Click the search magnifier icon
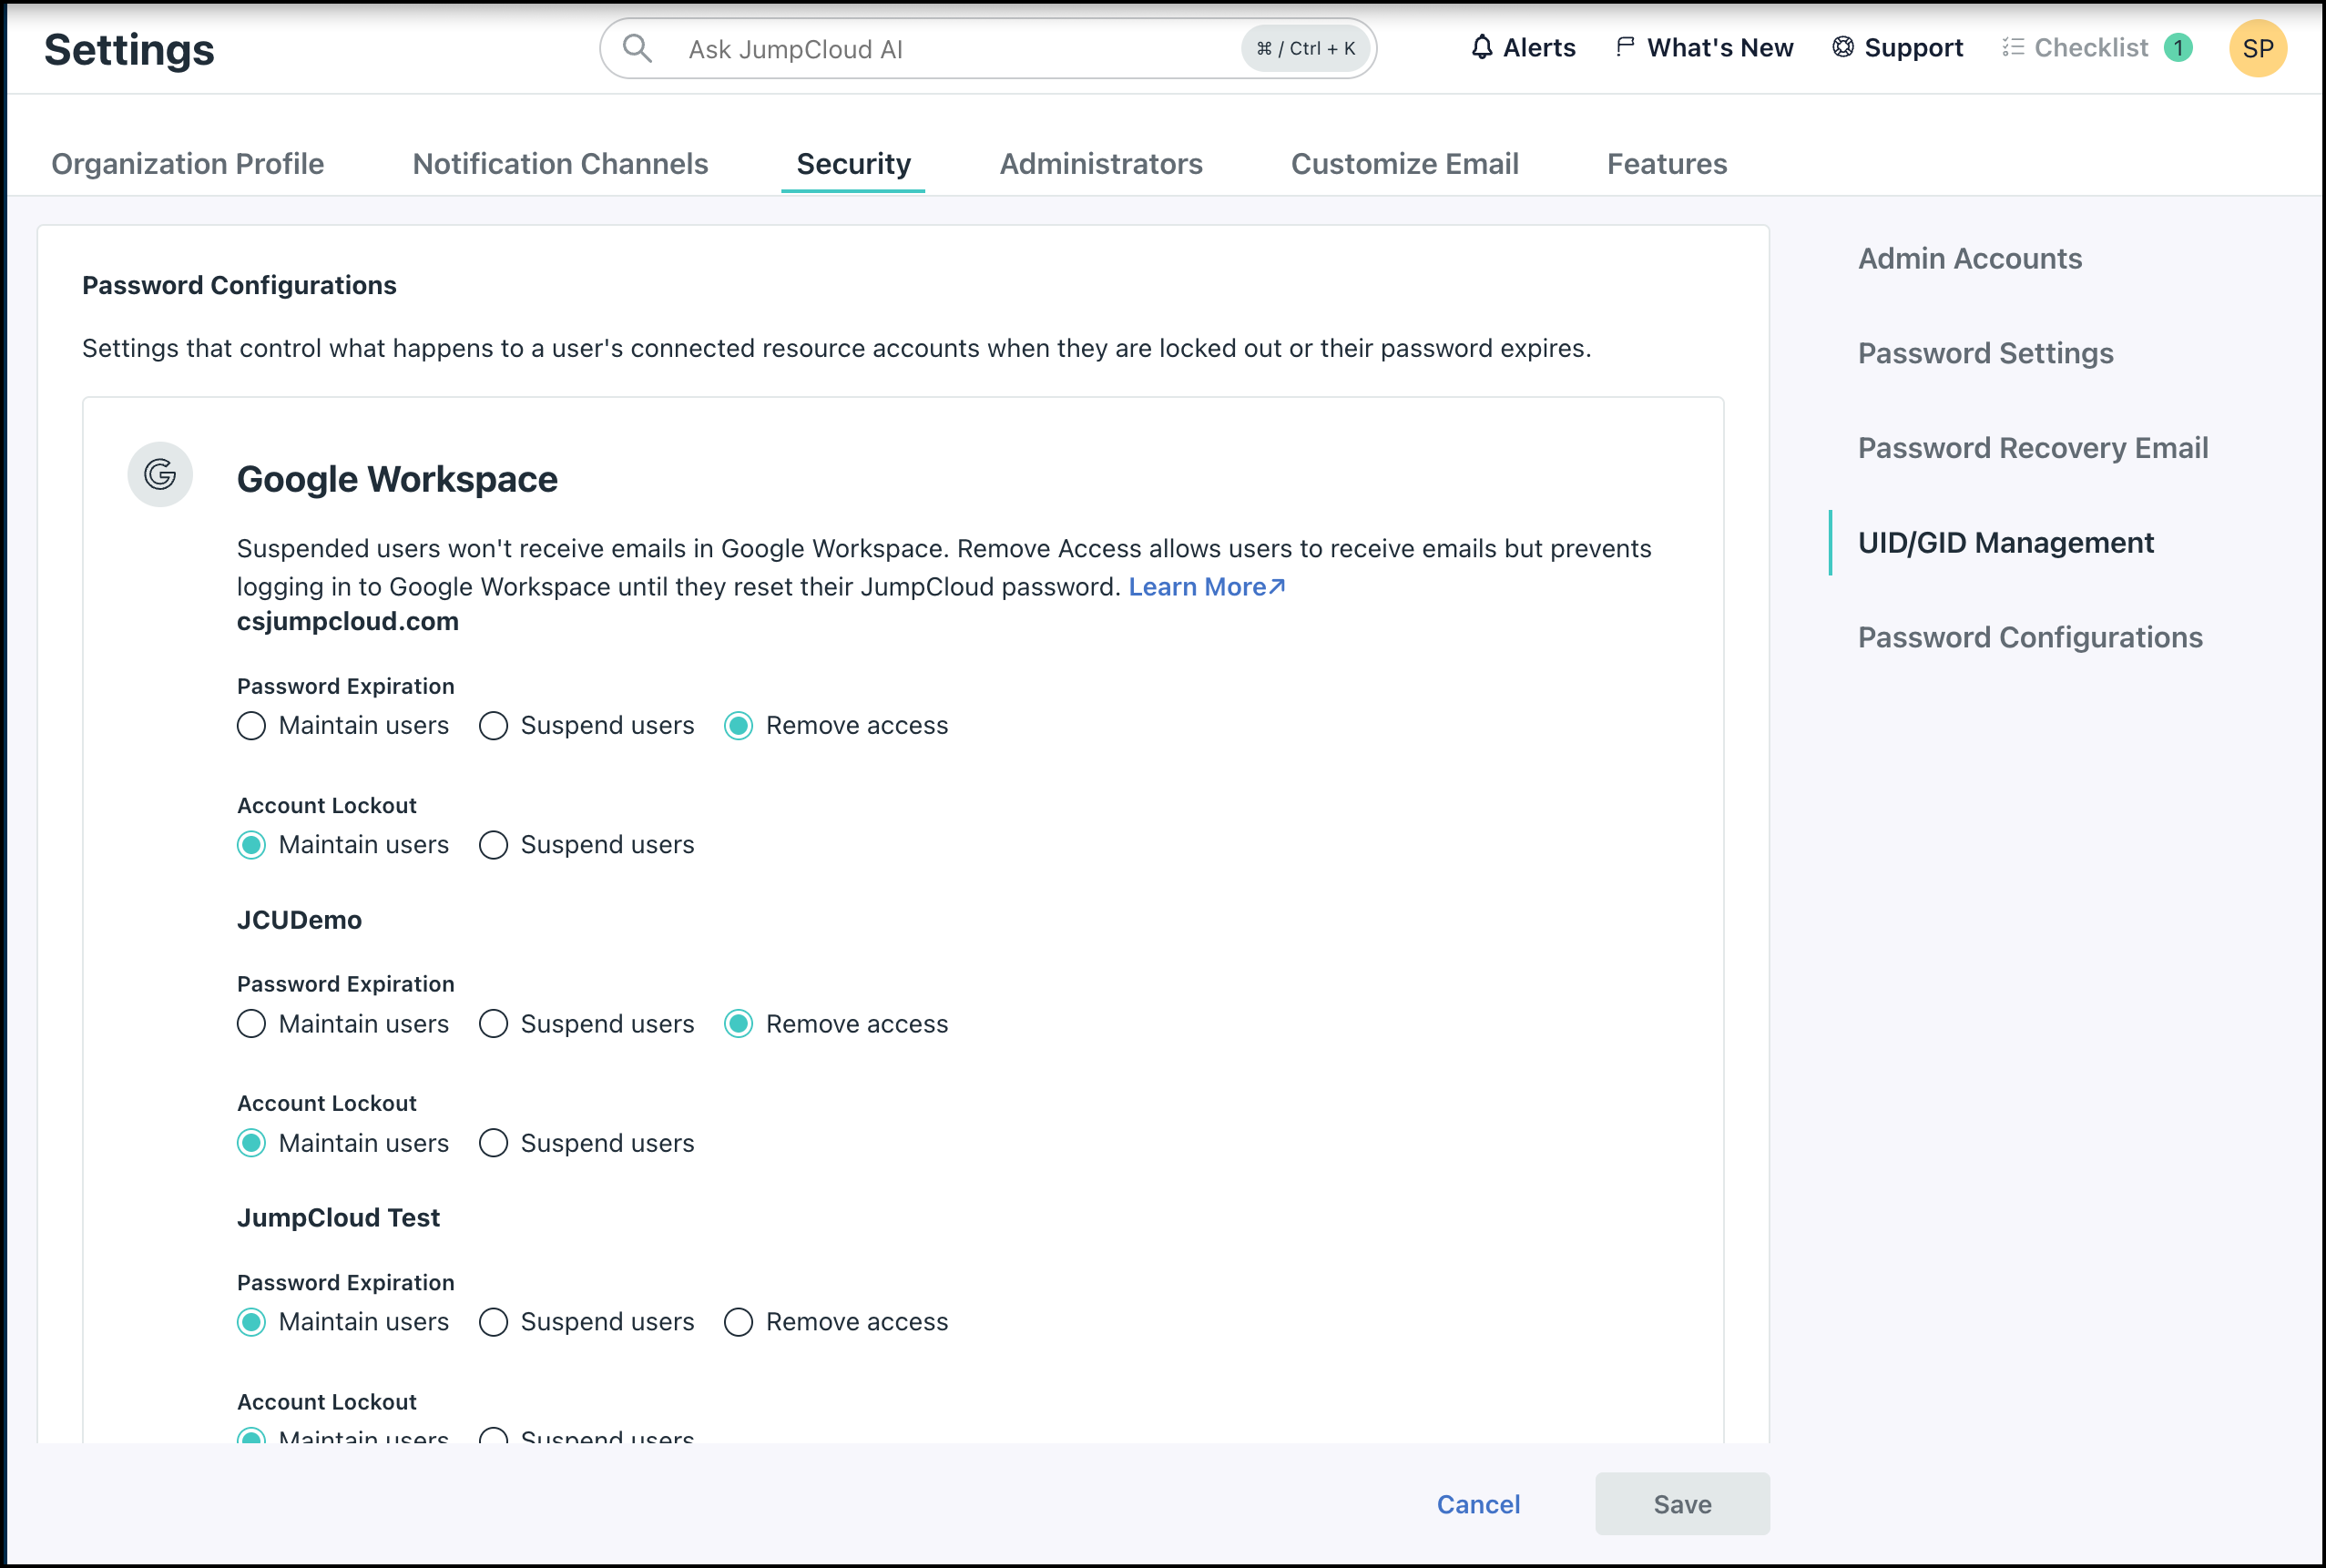This screenshot has height=1568, width=2326. pyautogui.click(x=637, y=48)
